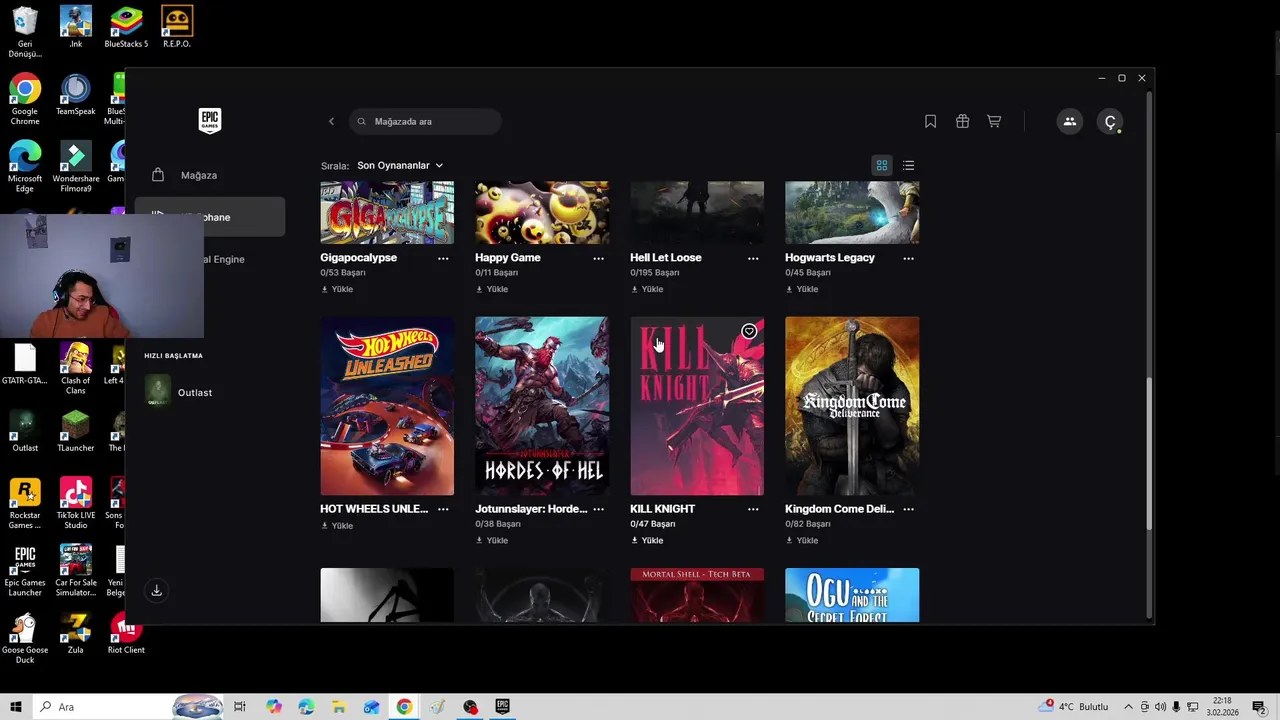Click Chrome icon in taskbar
This screenshot has height=720, width=1280.
404,707
